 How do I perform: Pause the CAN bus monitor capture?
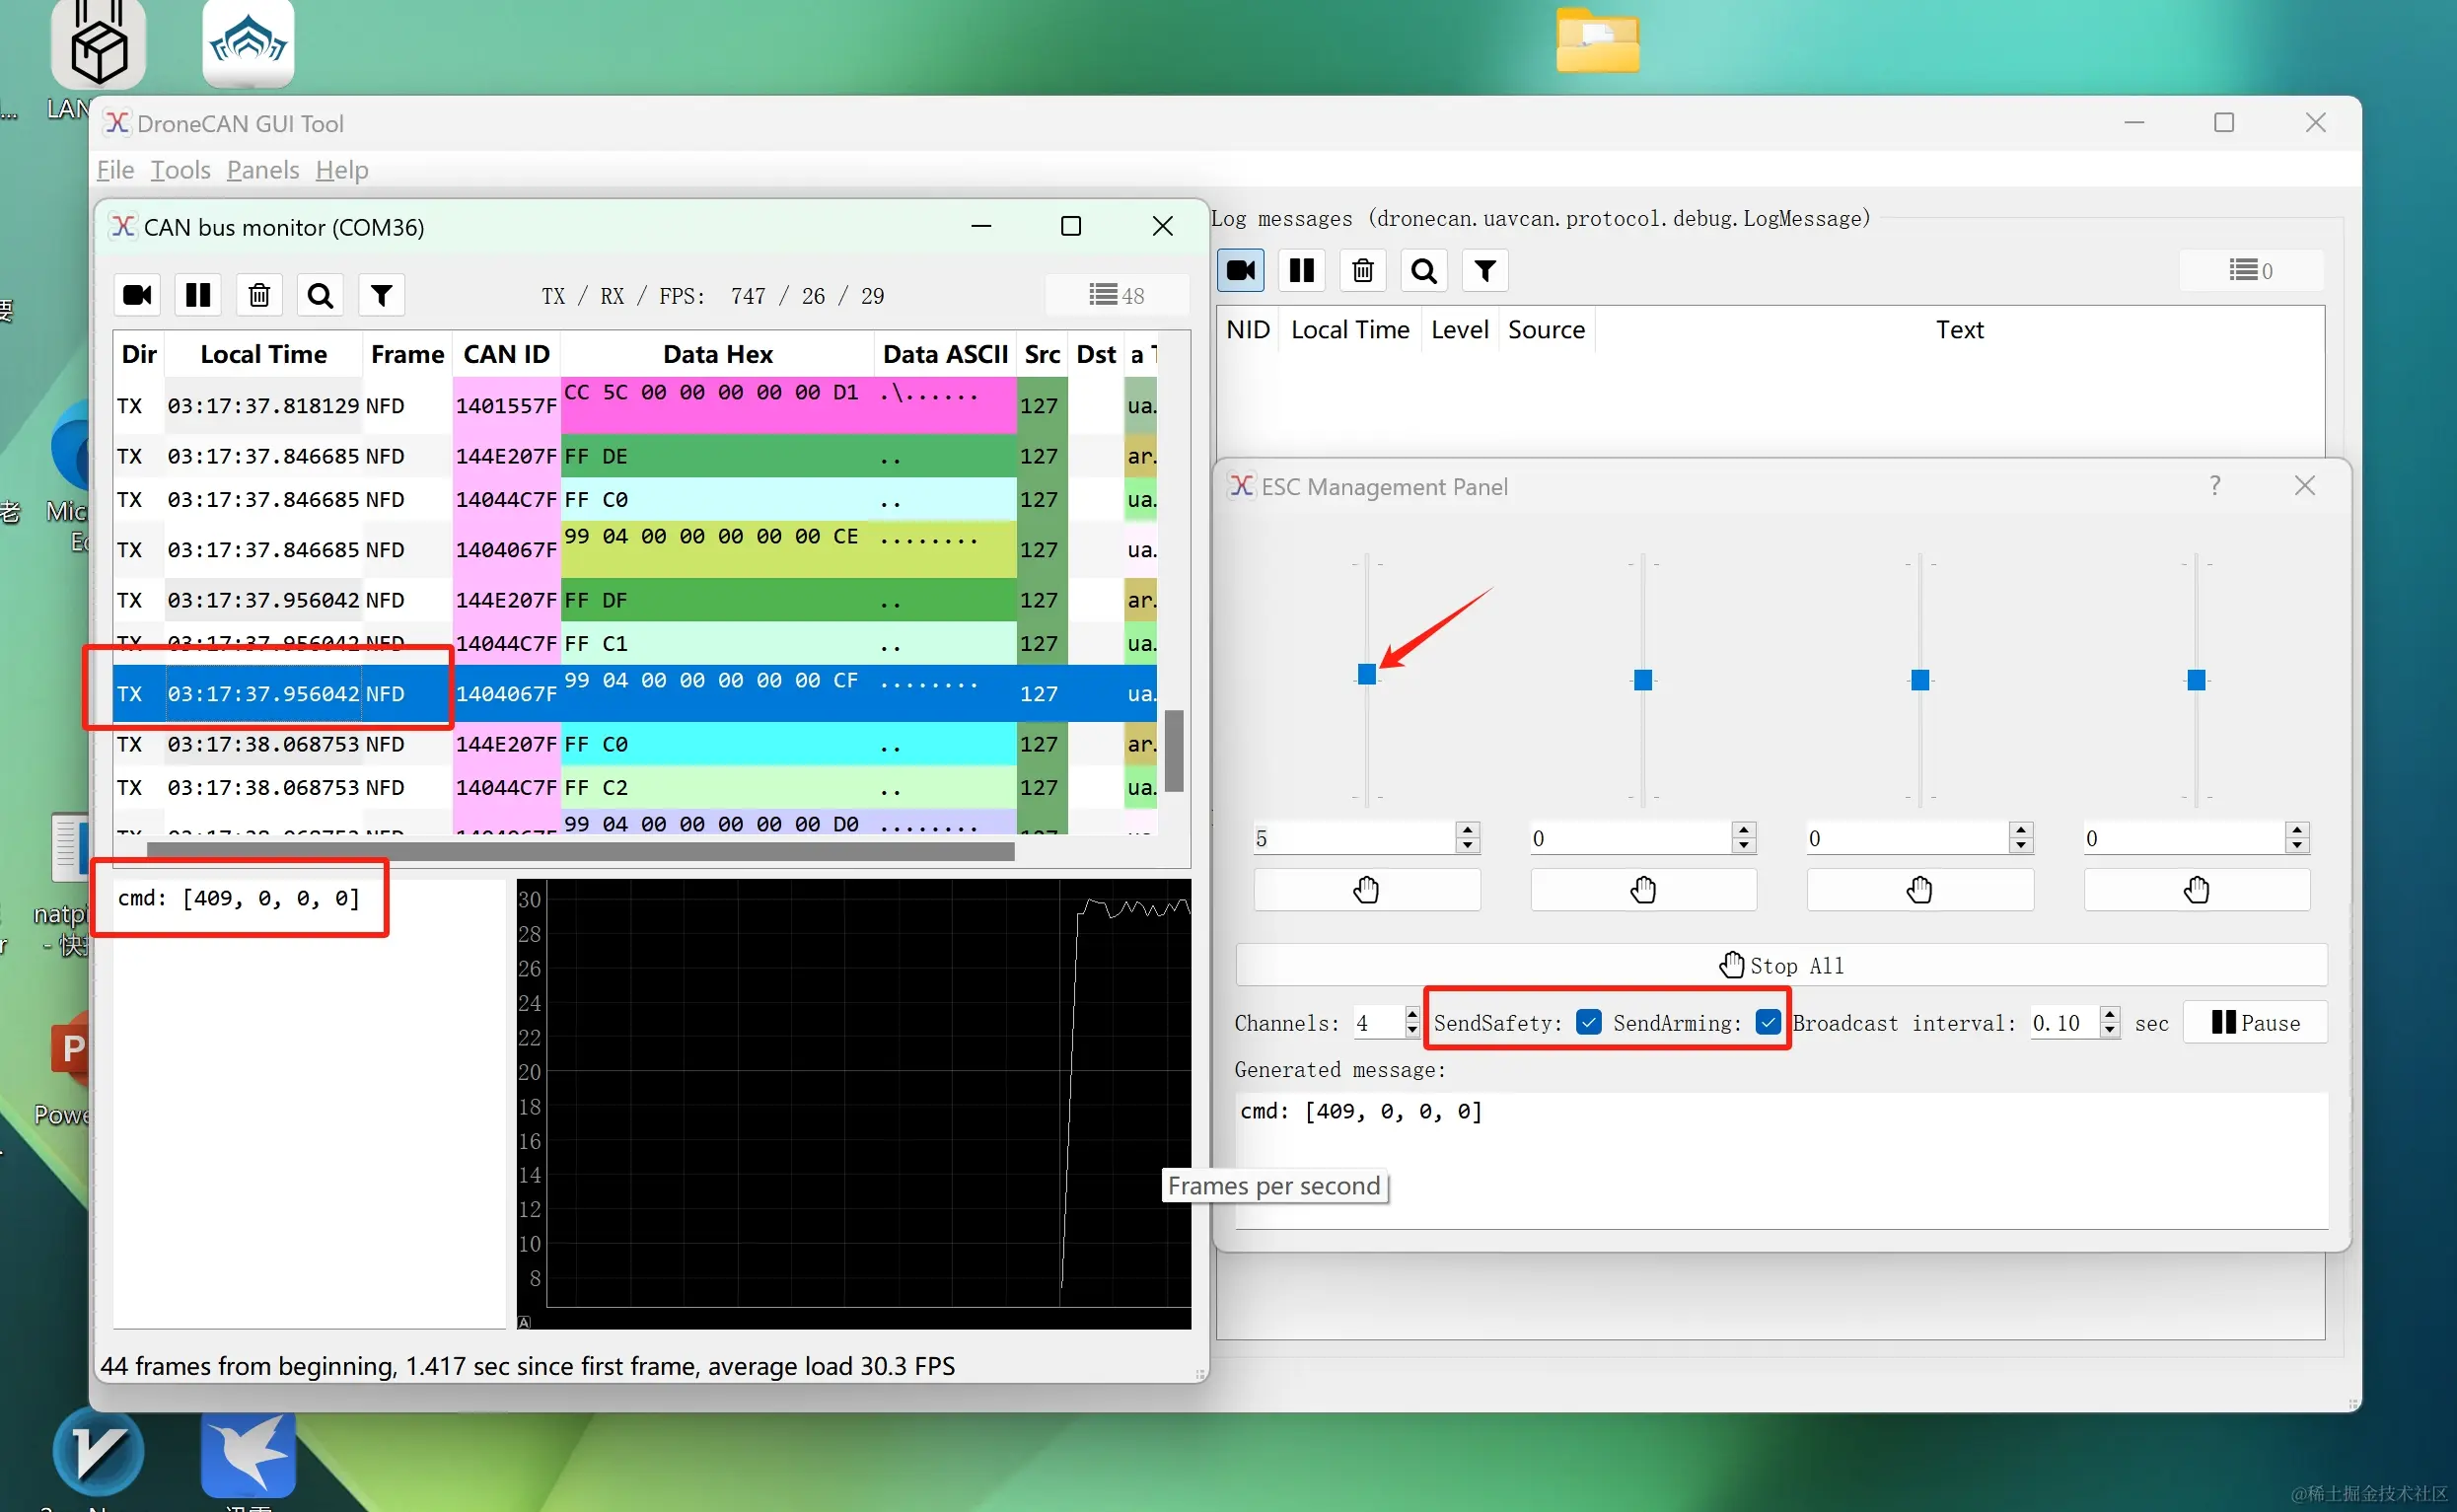tap(198, 295)
